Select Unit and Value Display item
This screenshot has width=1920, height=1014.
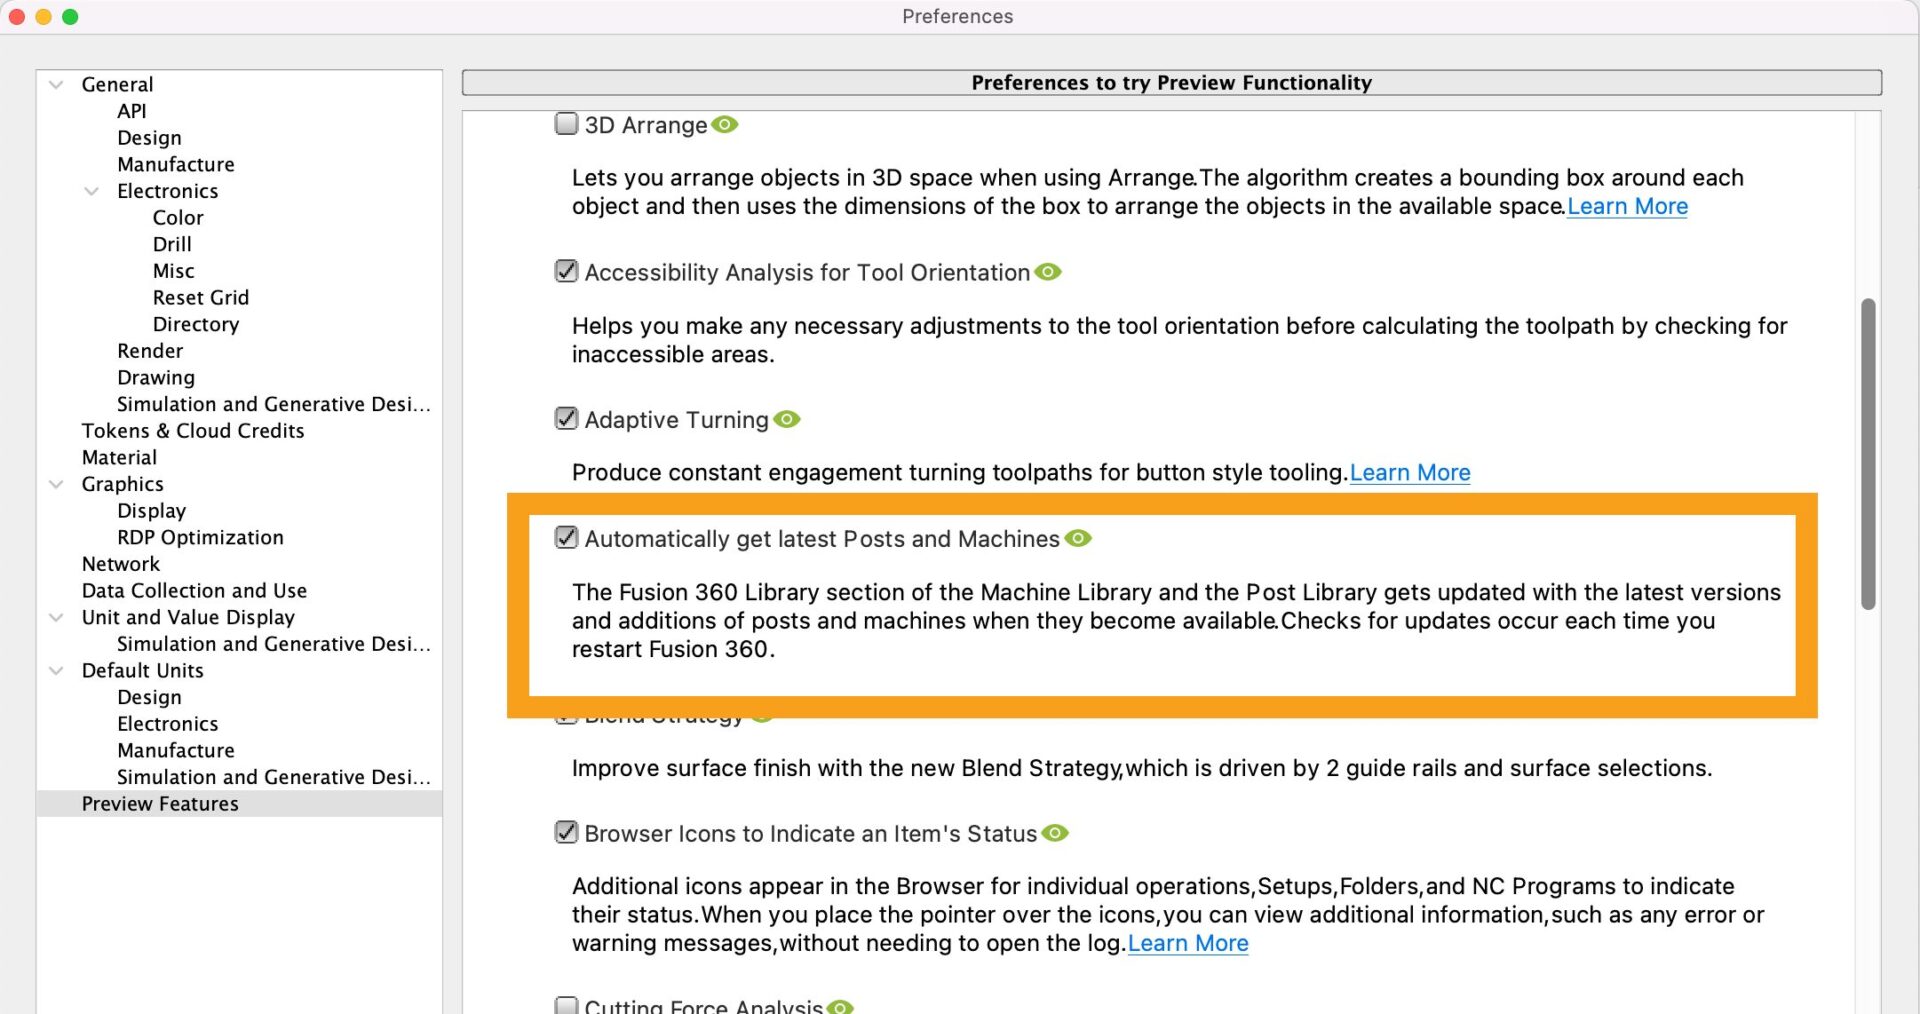[188, 618]
